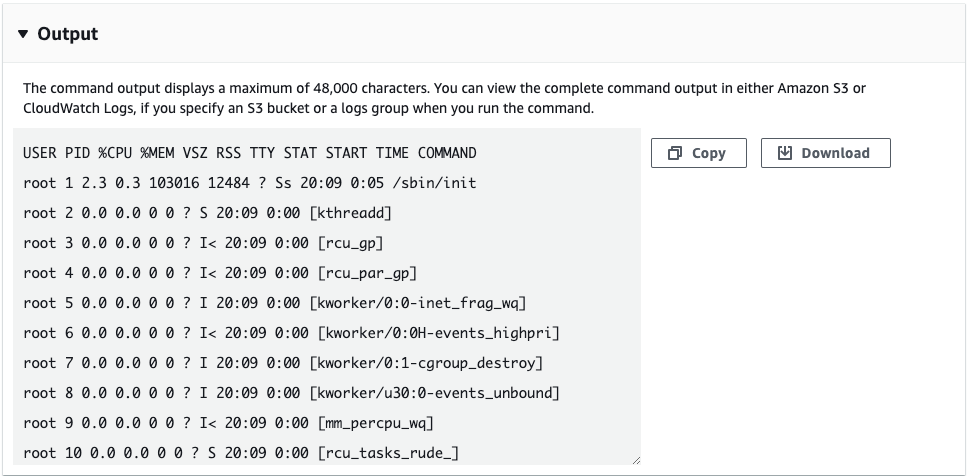Select the kworker/u30:0-events_unbound line
968x476 pixels.
click(x=291, y=393)
